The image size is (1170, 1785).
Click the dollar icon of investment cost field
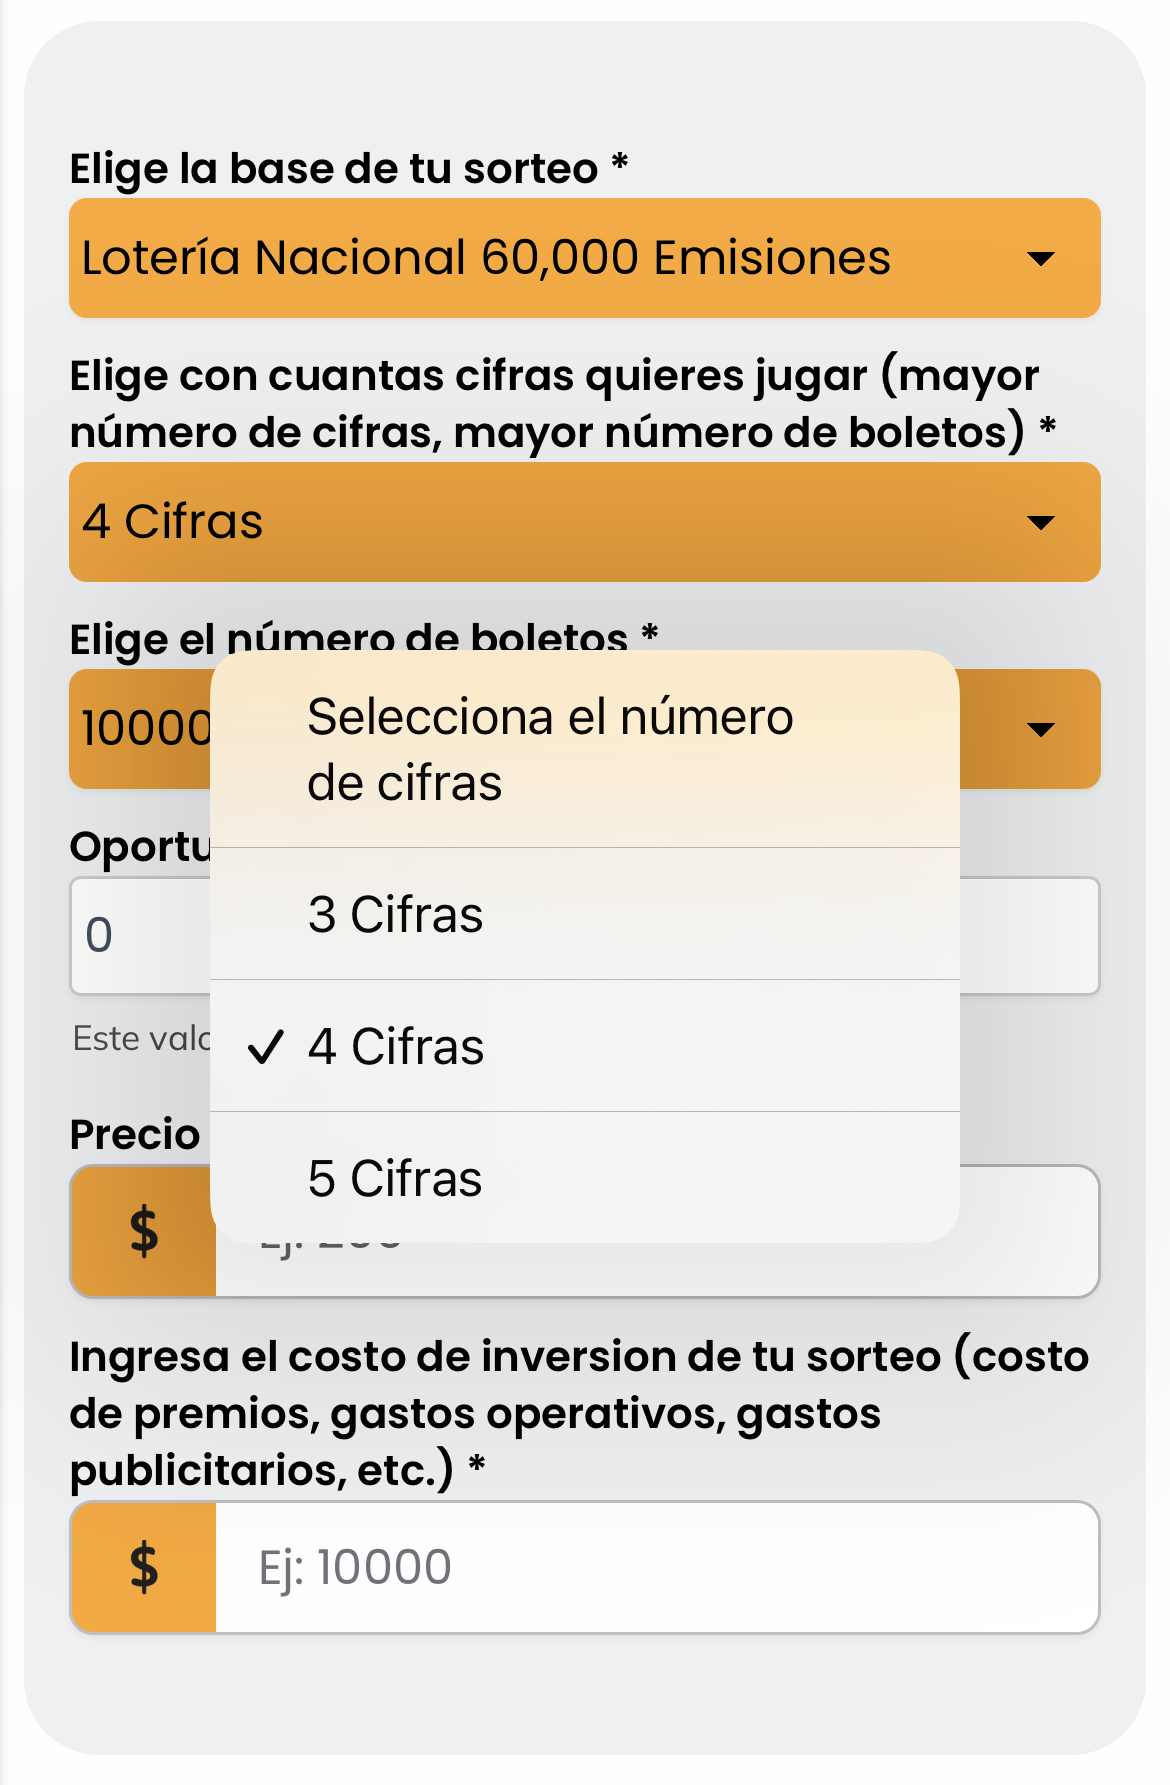click(144, 1567)
